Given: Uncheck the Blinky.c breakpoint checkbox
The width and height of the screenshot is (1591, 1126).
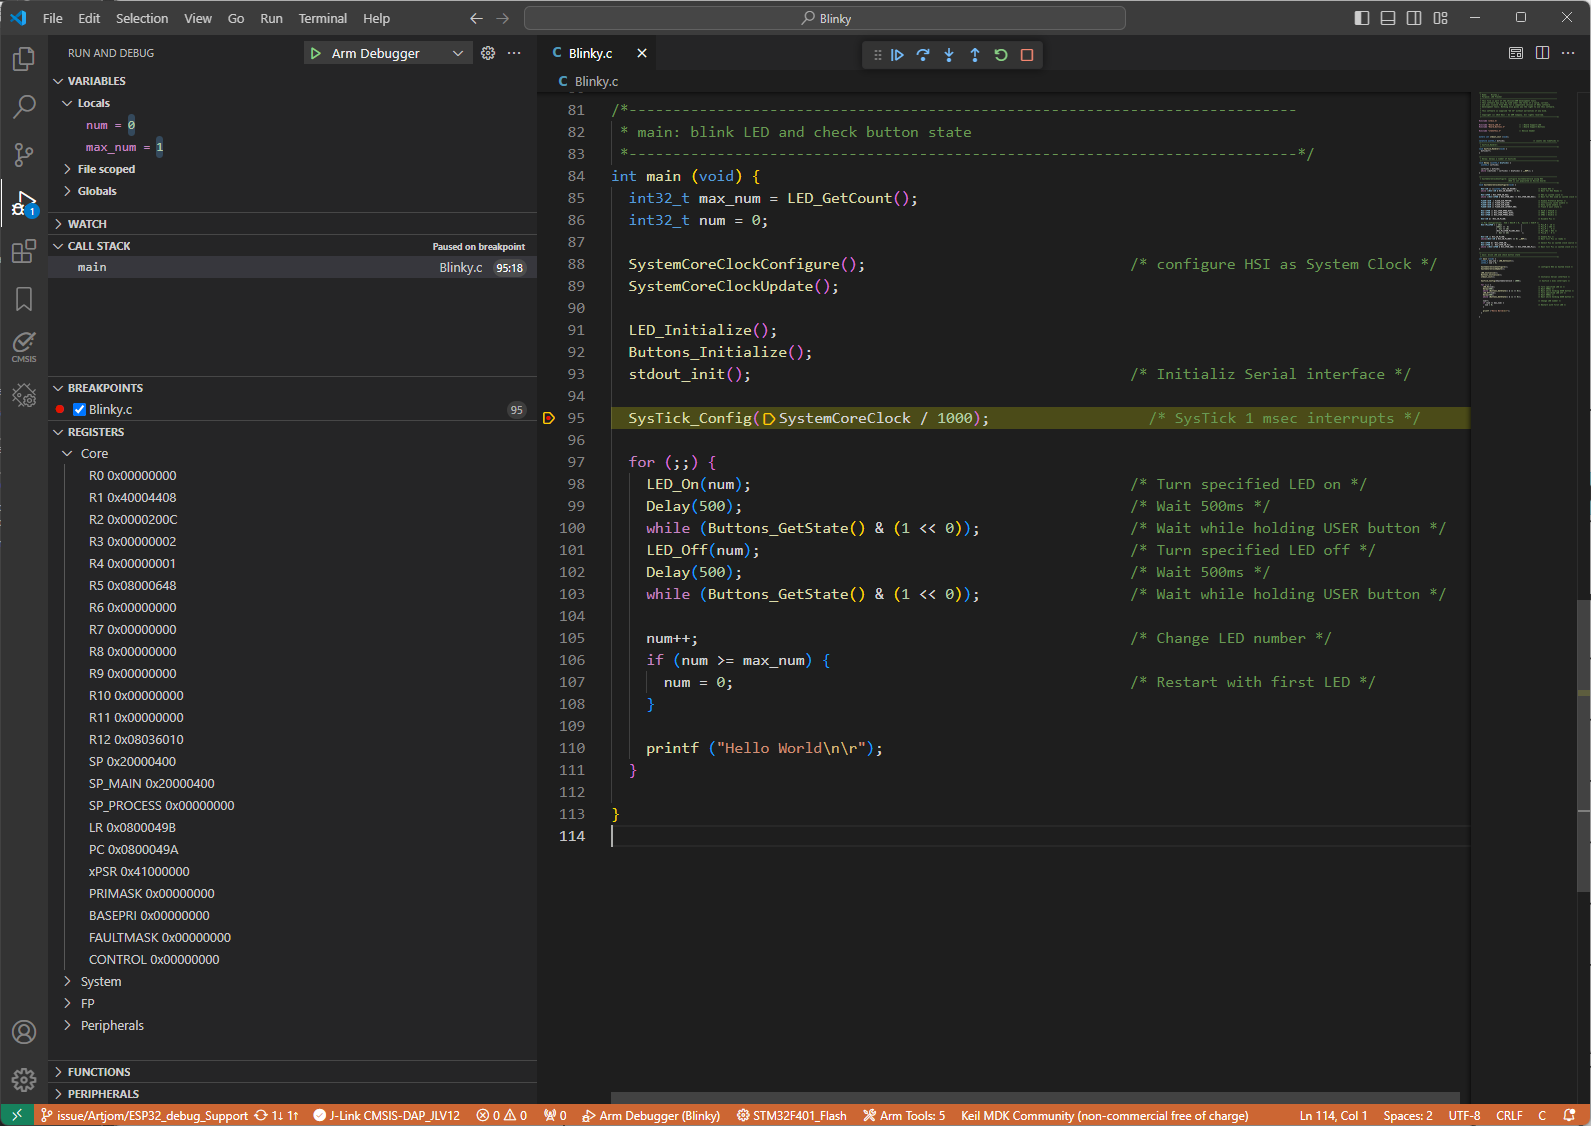Looking at the screenshot, I should click(80, 410).
